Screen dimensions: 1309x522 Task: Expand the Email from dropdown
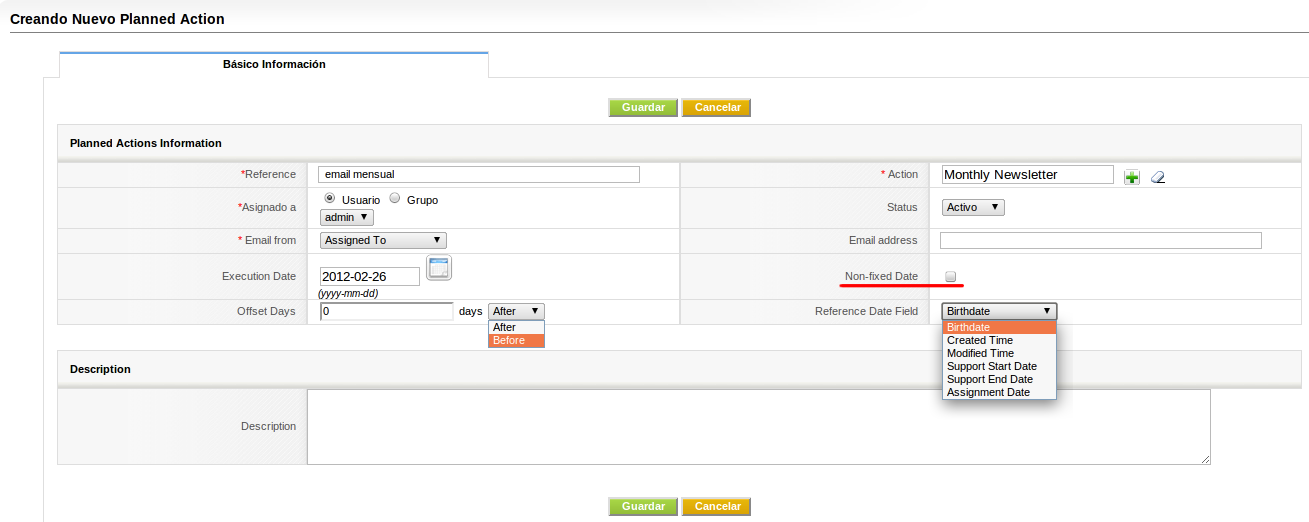click(383, 240)
